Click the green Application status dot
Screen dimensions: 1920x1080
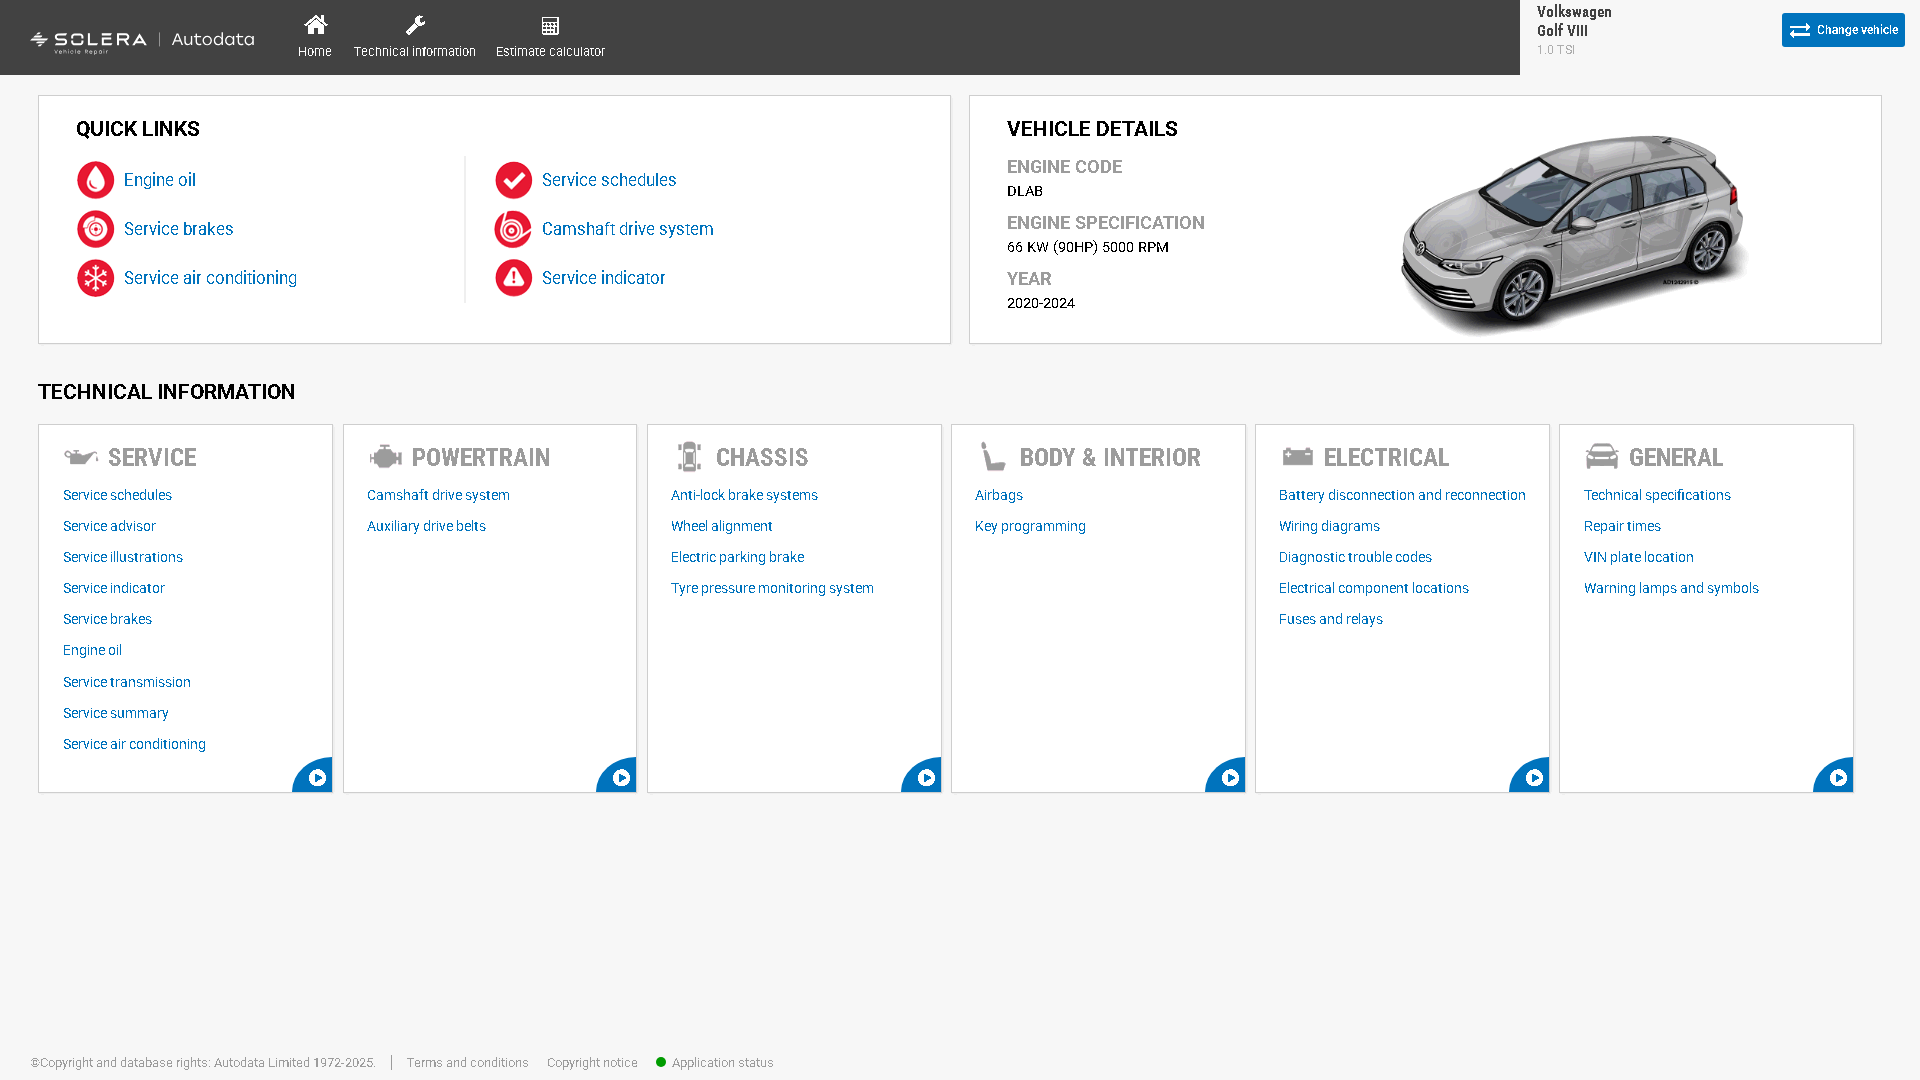(661, 1062)
